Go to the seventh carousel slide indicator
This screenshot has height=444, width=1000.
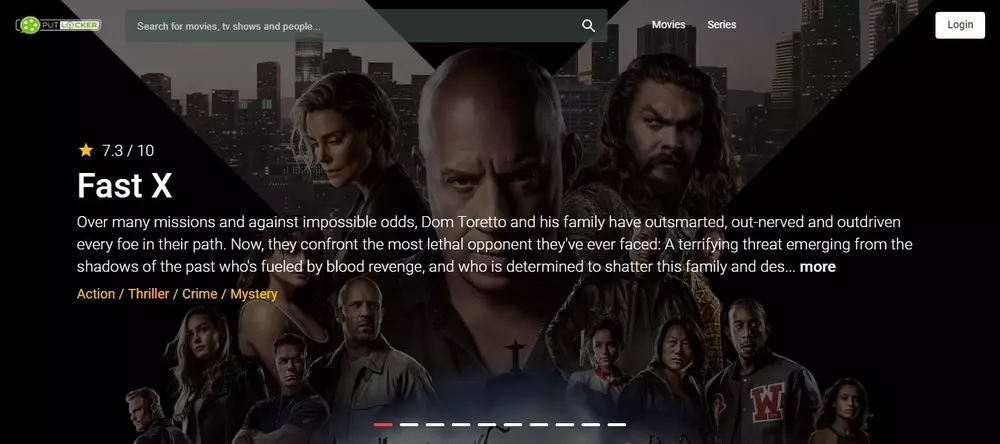tap(539, 424)
